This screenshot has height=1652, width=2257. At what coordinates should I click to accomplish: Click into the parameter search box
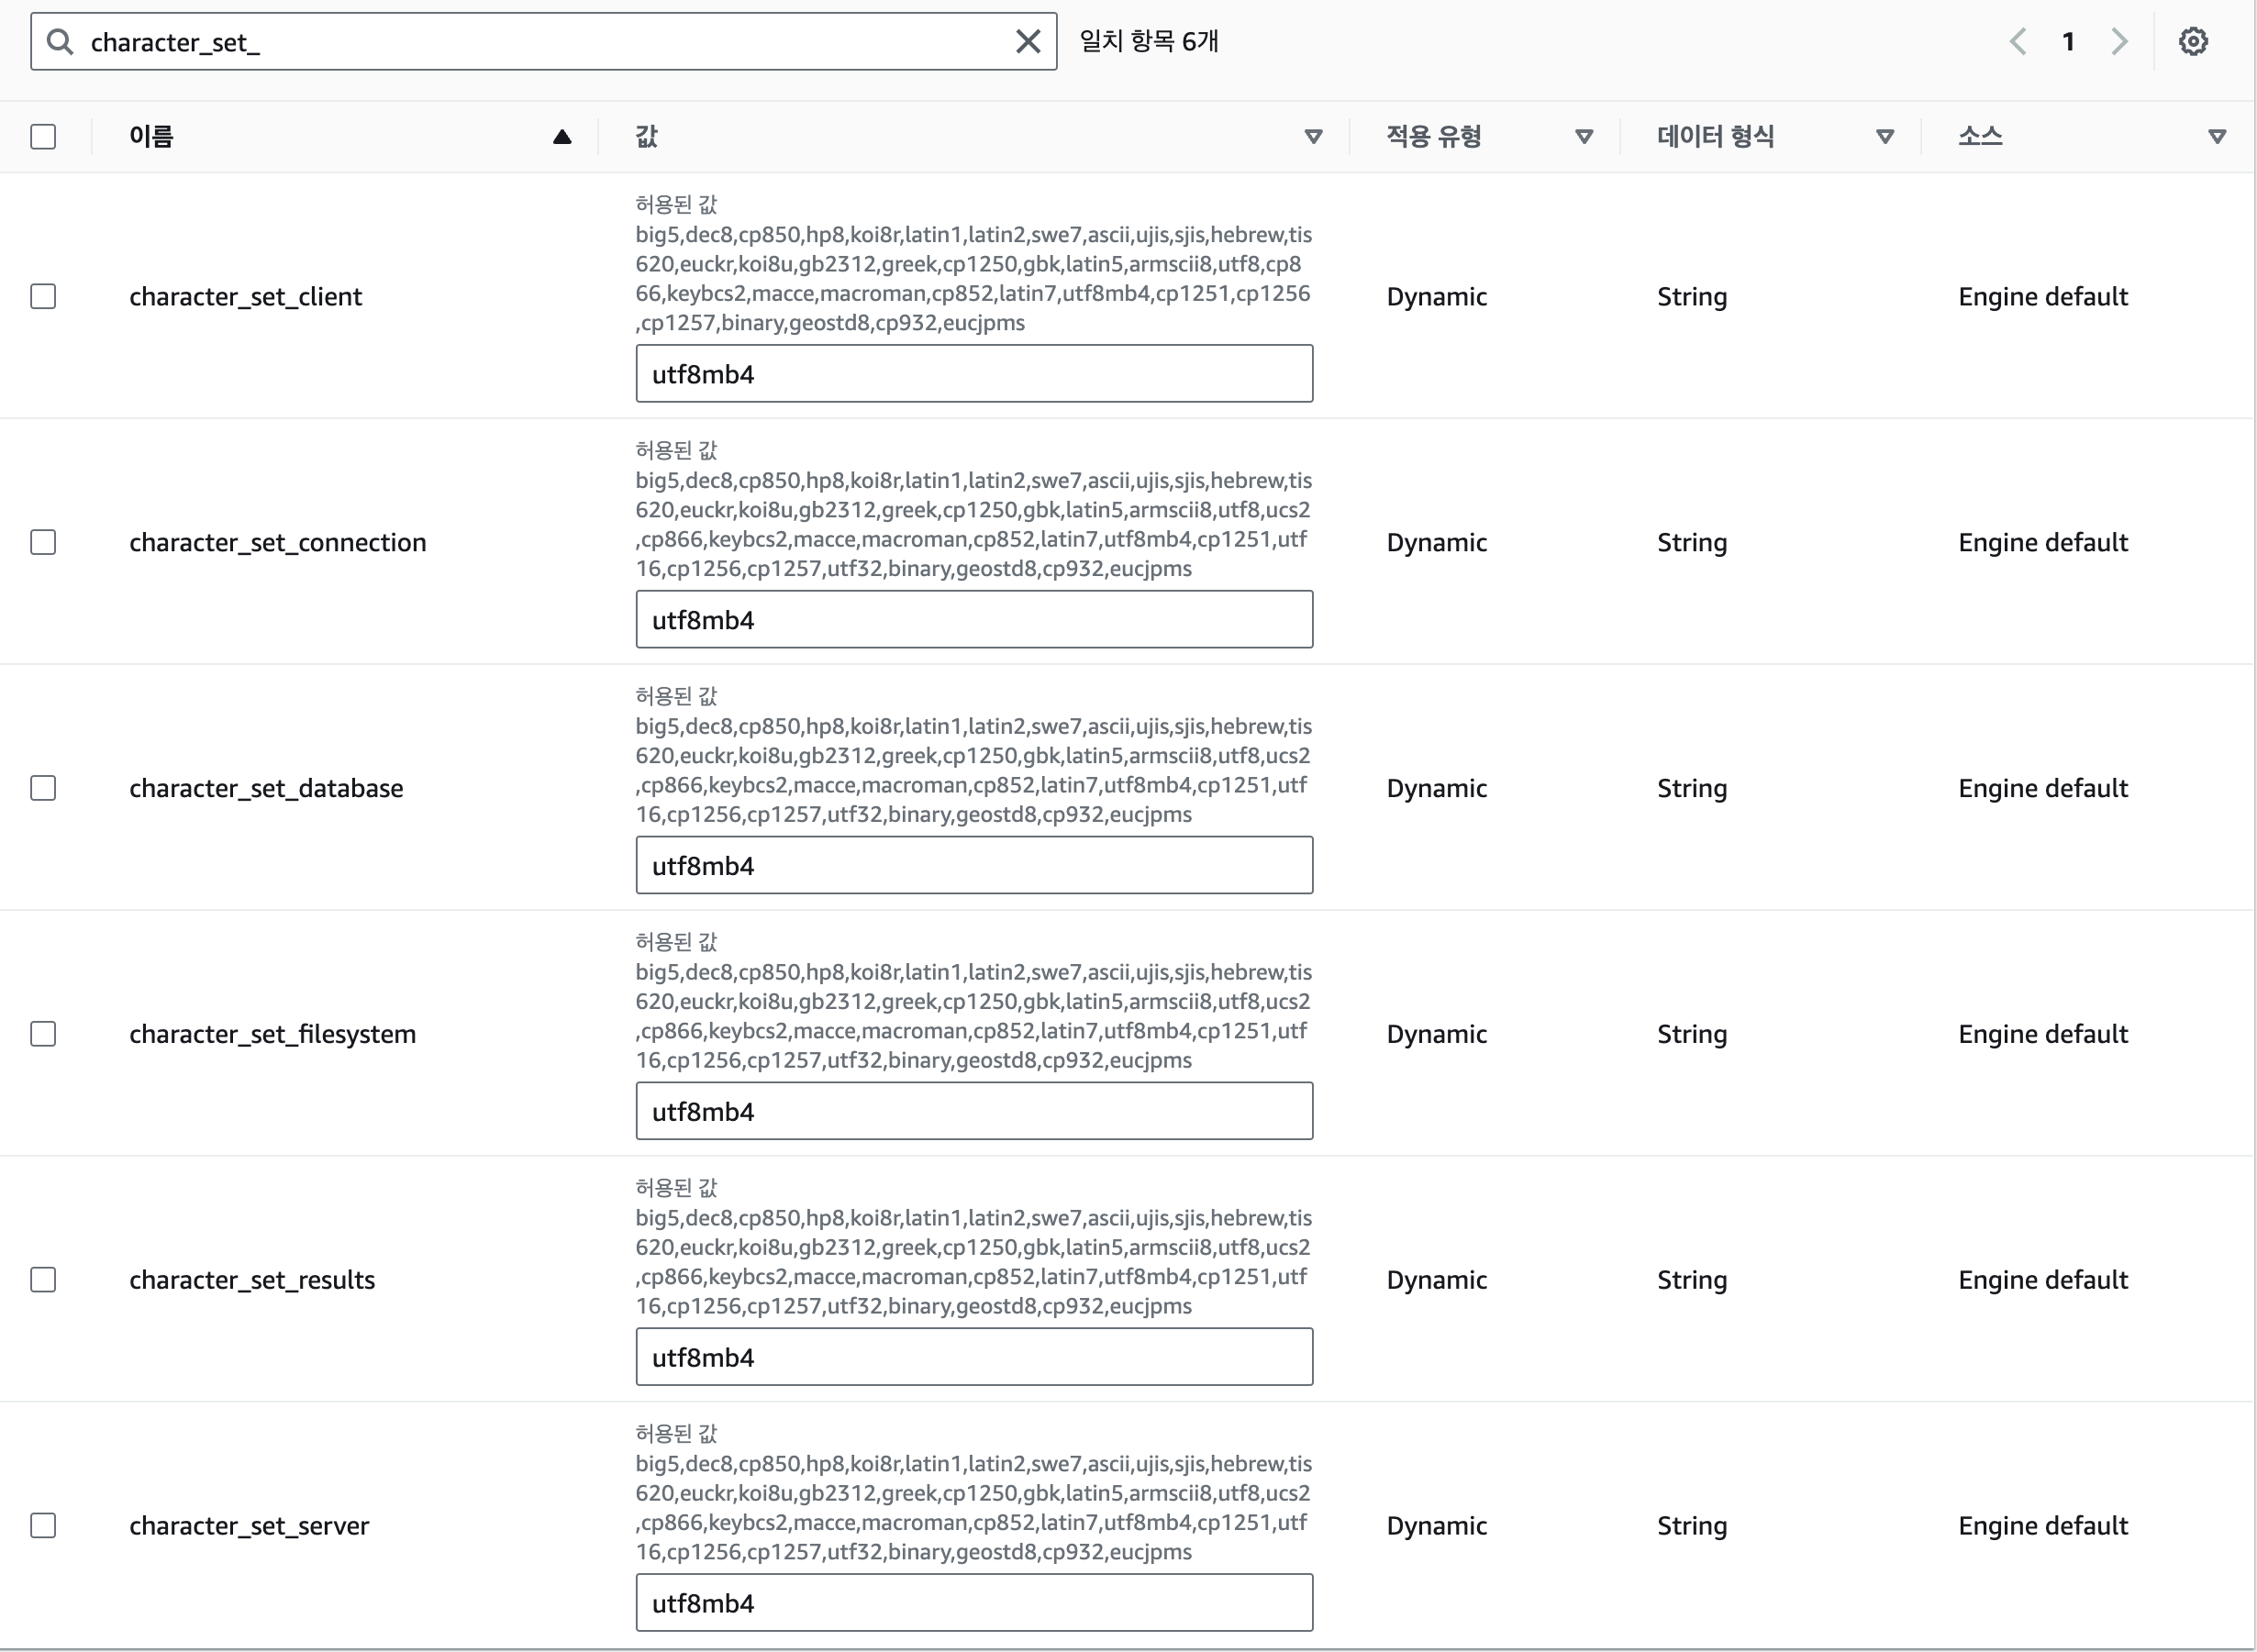click(540, 42)
